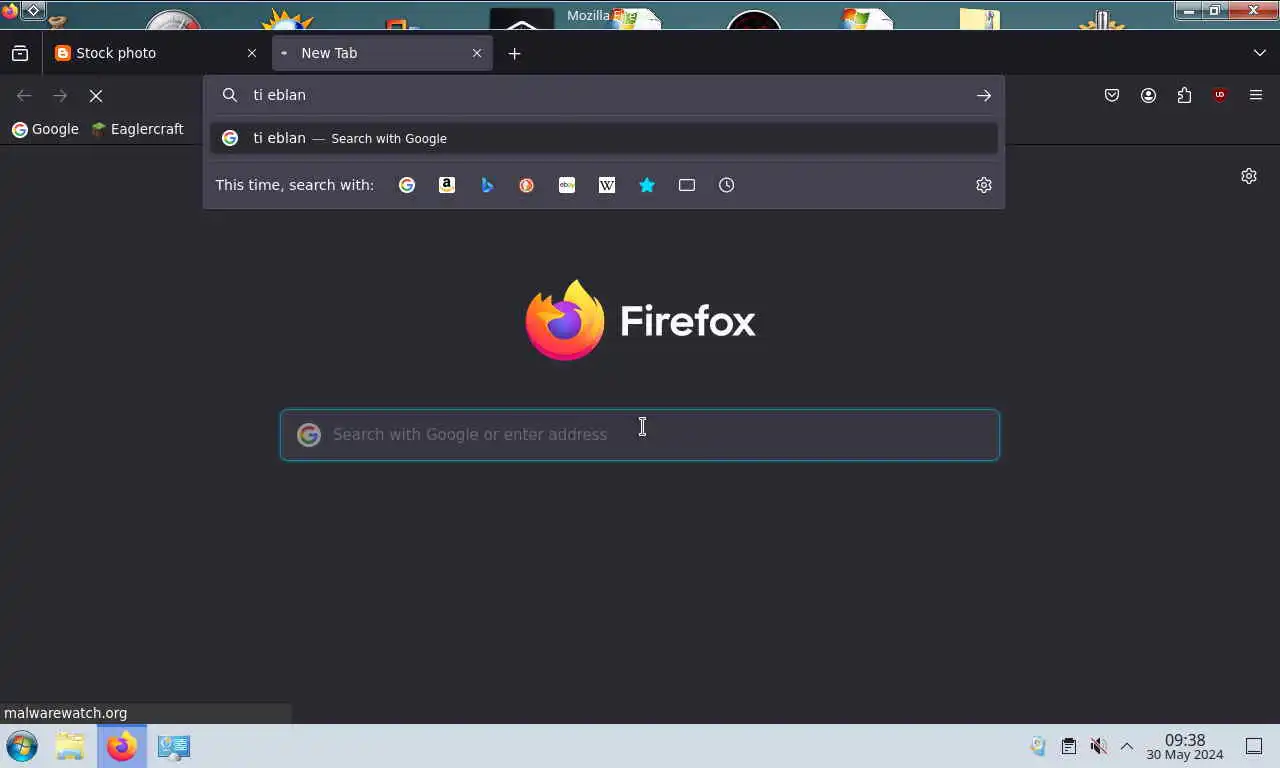This screenshot has height=768, width=1280.
Task: Open search settings gear in the urlbar dropdown
Action: [984, 185]
